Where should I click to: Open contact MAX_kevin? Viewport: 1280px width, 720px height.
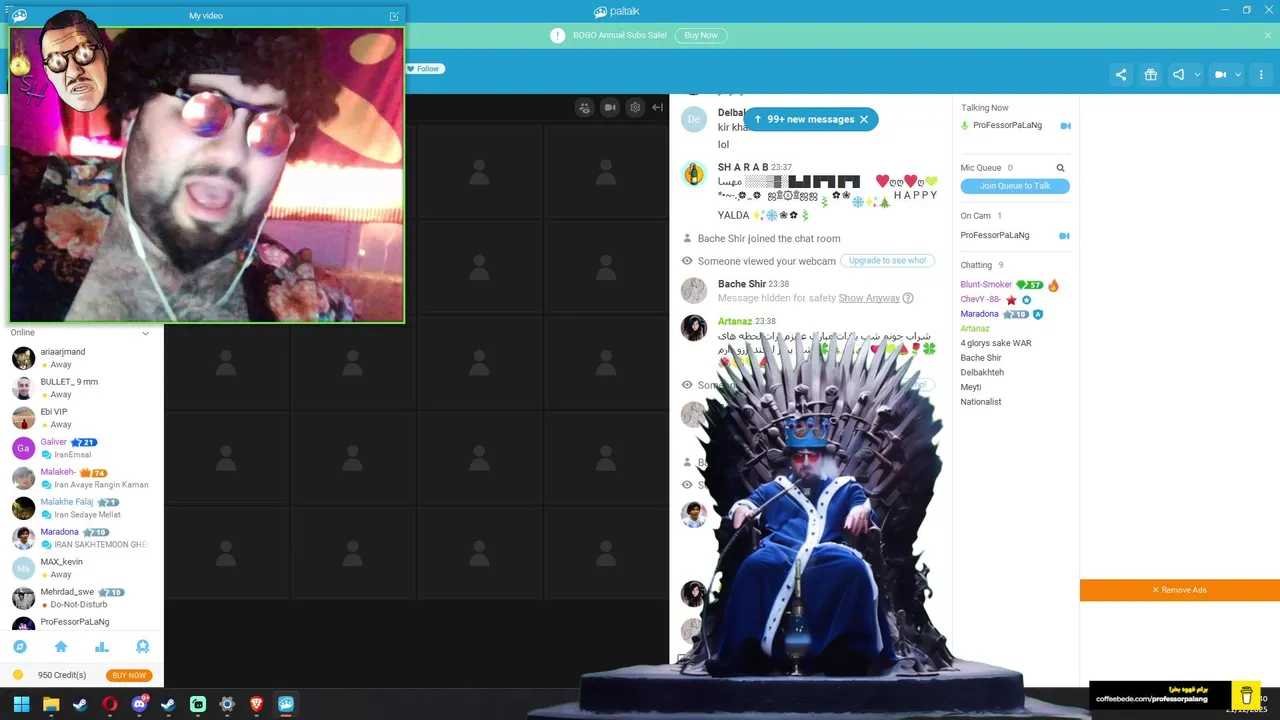pyautogui.click(x=82, y=568)
